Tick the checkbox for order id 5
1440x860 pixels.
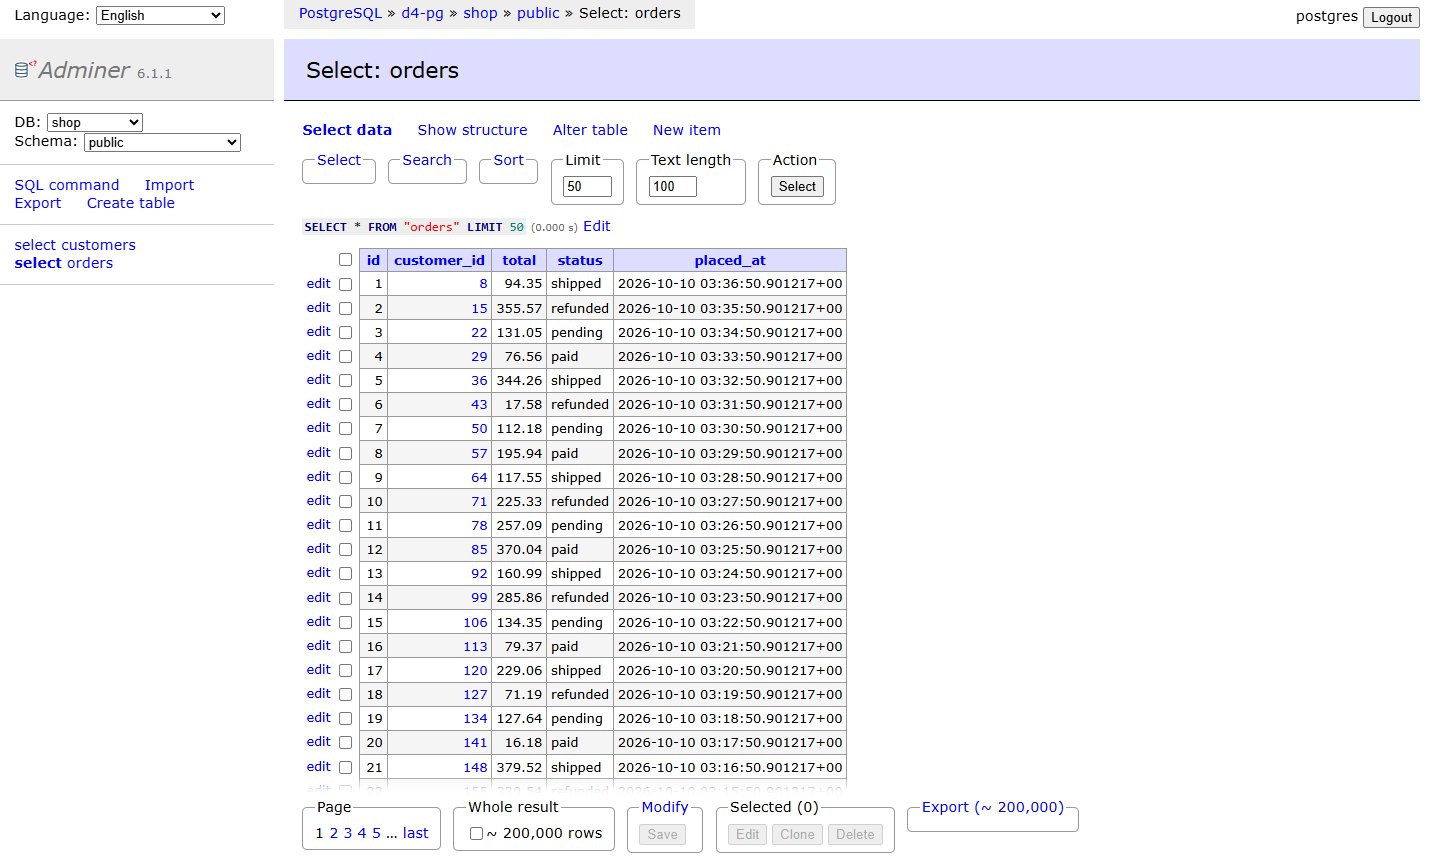click(345, 381)
